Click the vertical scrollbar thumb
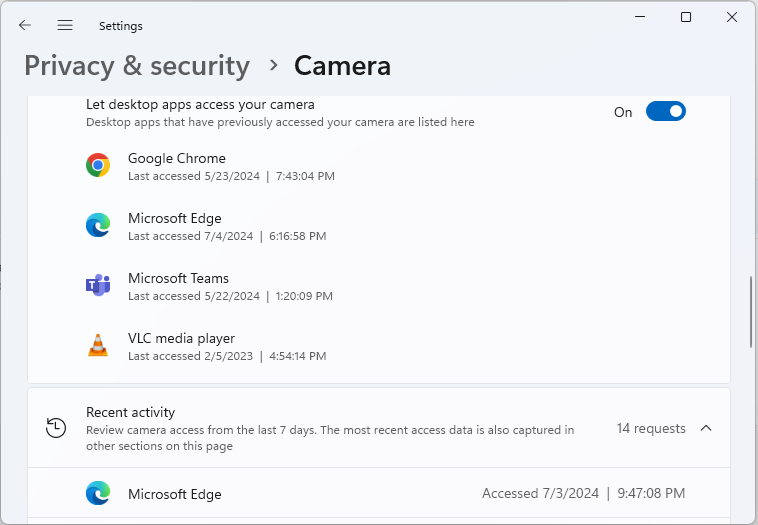This screenshot has width=758, height=525. tap(751, 311)
